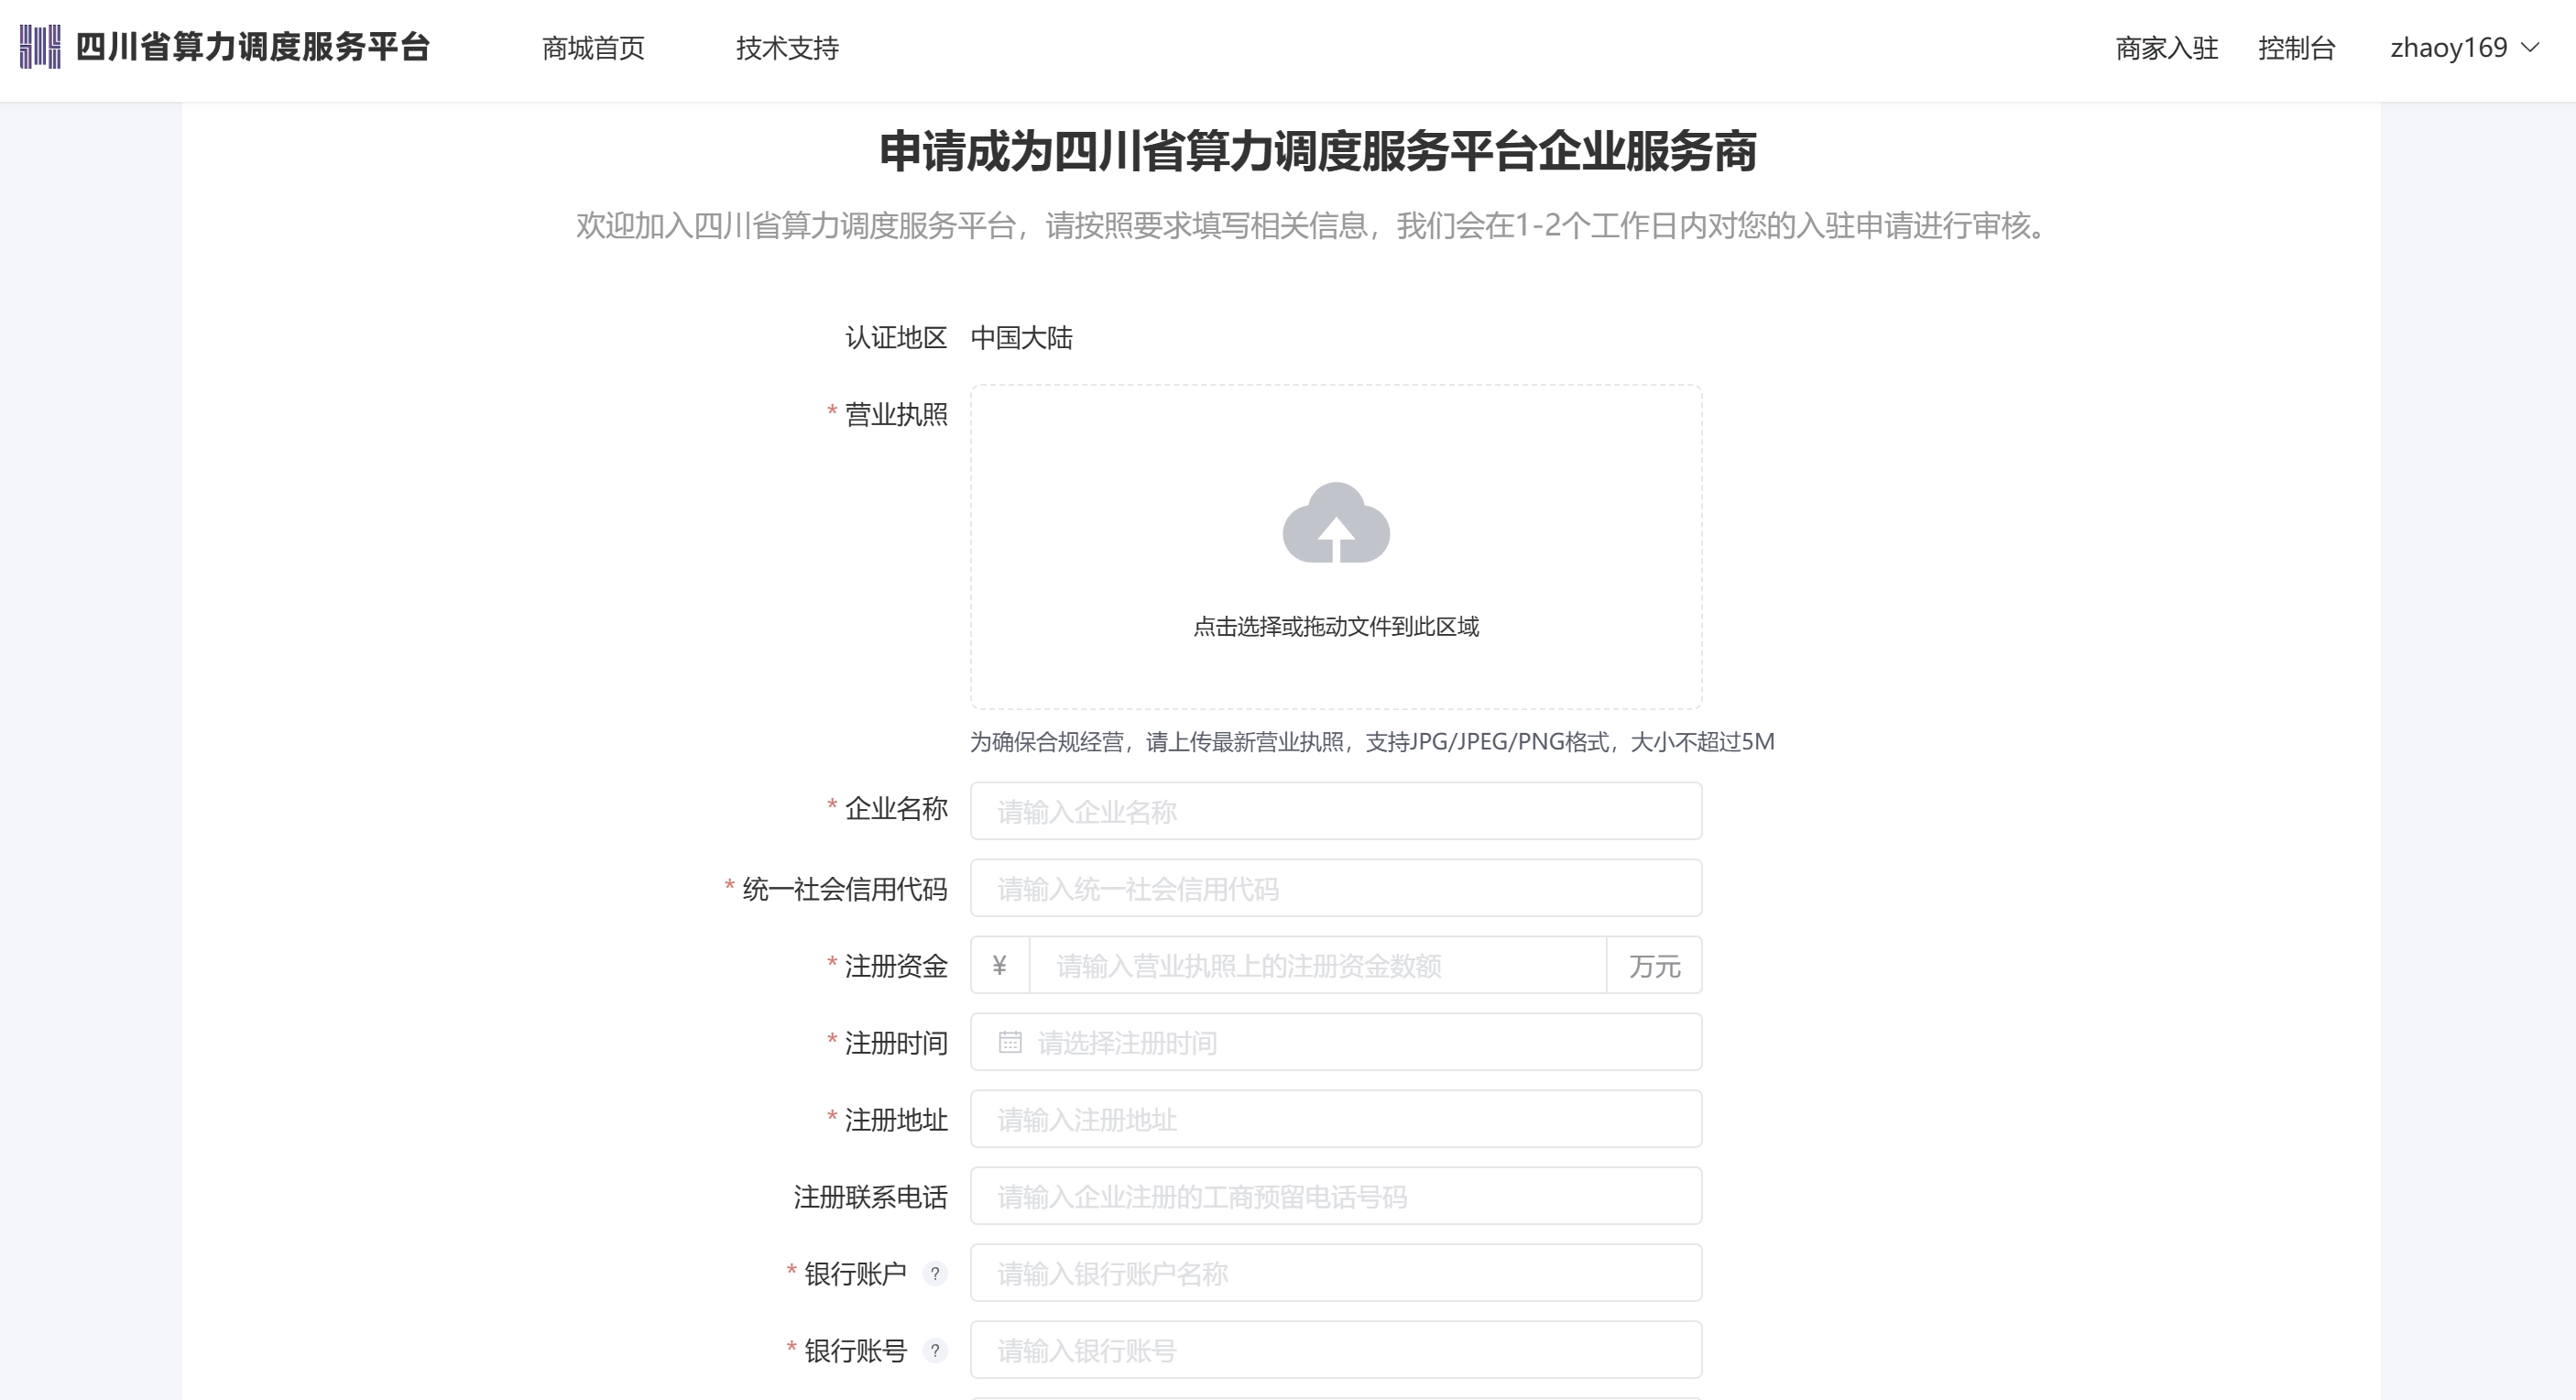
Task: Click the ¥ currency prefix in 注册资金
Action: click(1000, 965)
